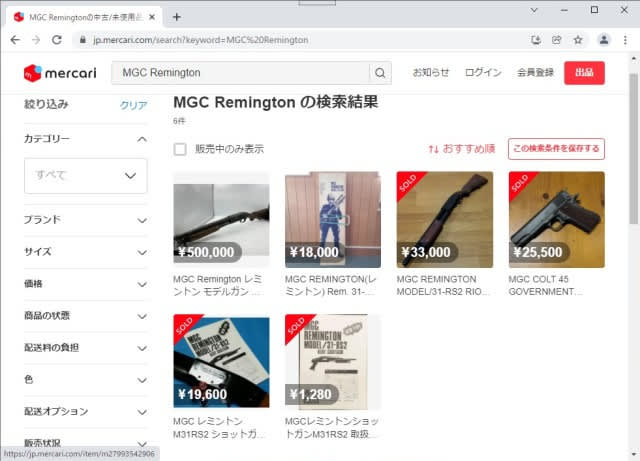
Task: Open a new browser tab
Action: pyautogui.click(x=177, y=17)
